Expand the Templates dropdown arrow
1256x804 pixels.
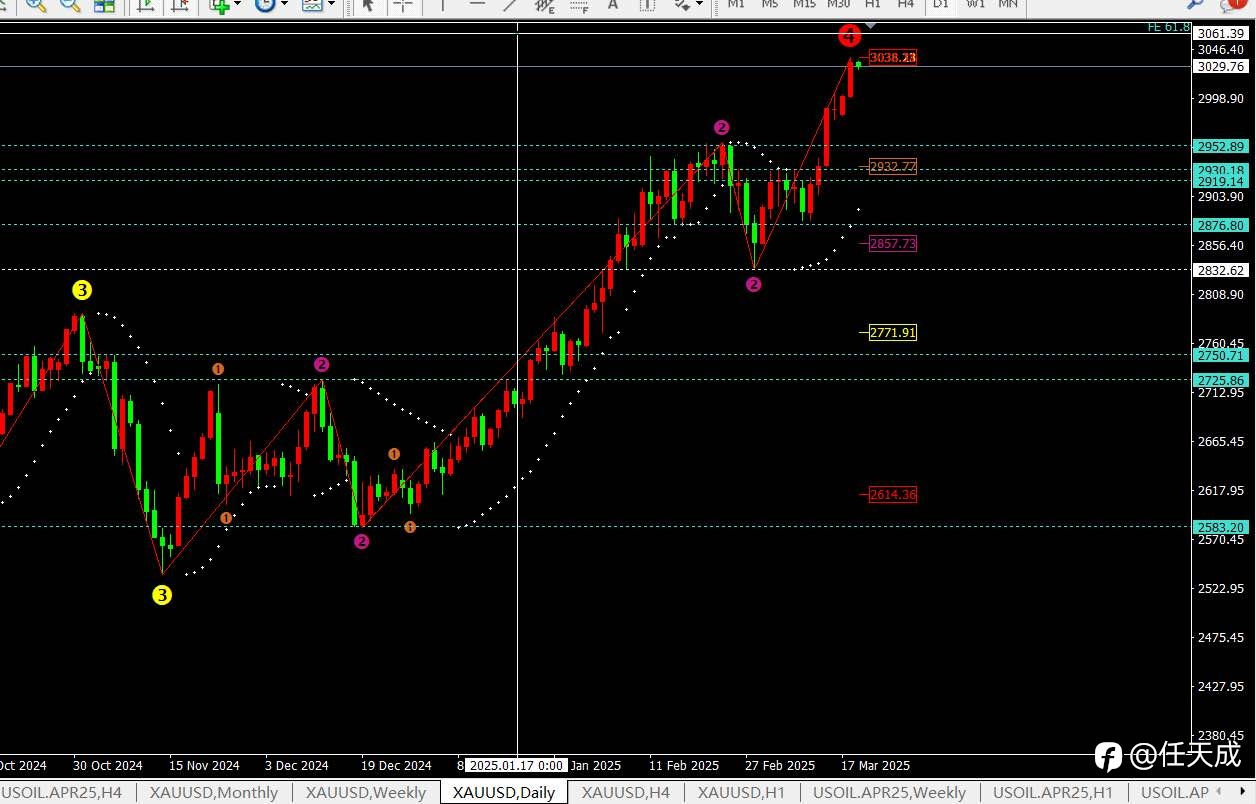(331, 5)
